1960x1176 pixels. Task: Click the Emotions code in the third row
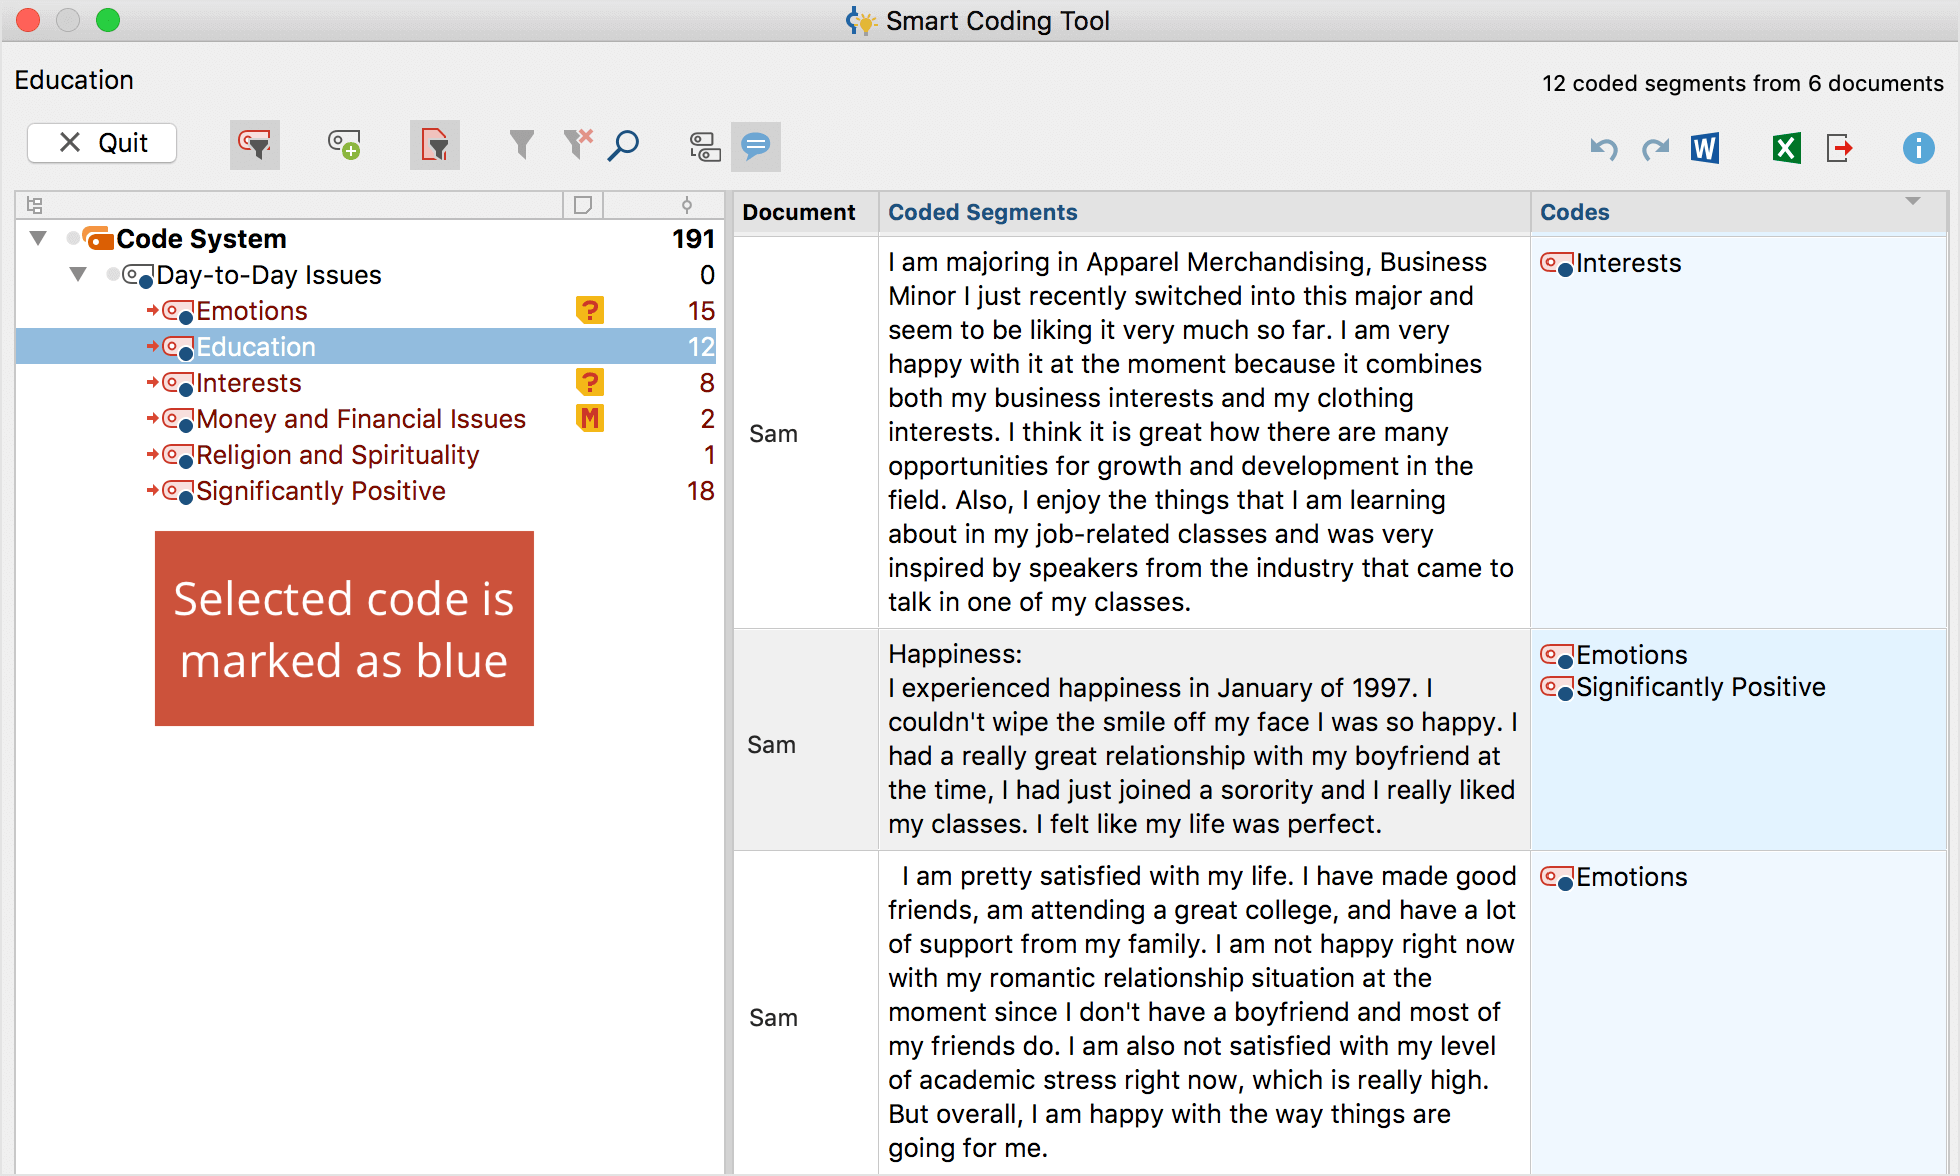click(x=1632, y=877)
